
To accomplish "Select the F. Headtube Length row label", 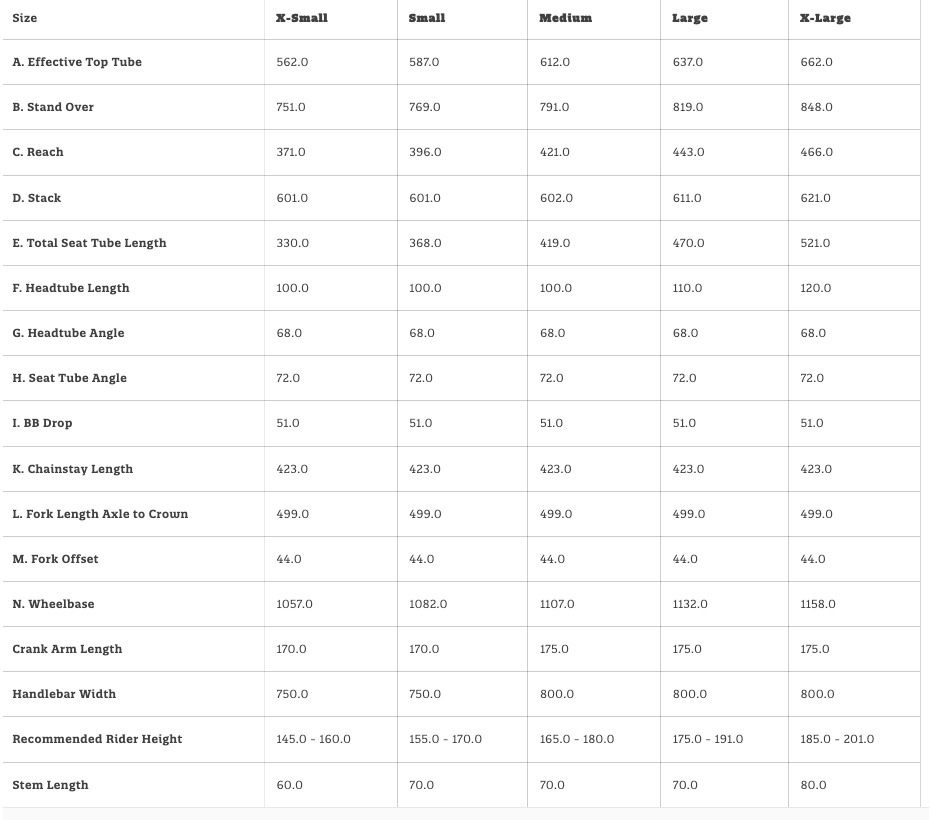I will click(71, 288).
